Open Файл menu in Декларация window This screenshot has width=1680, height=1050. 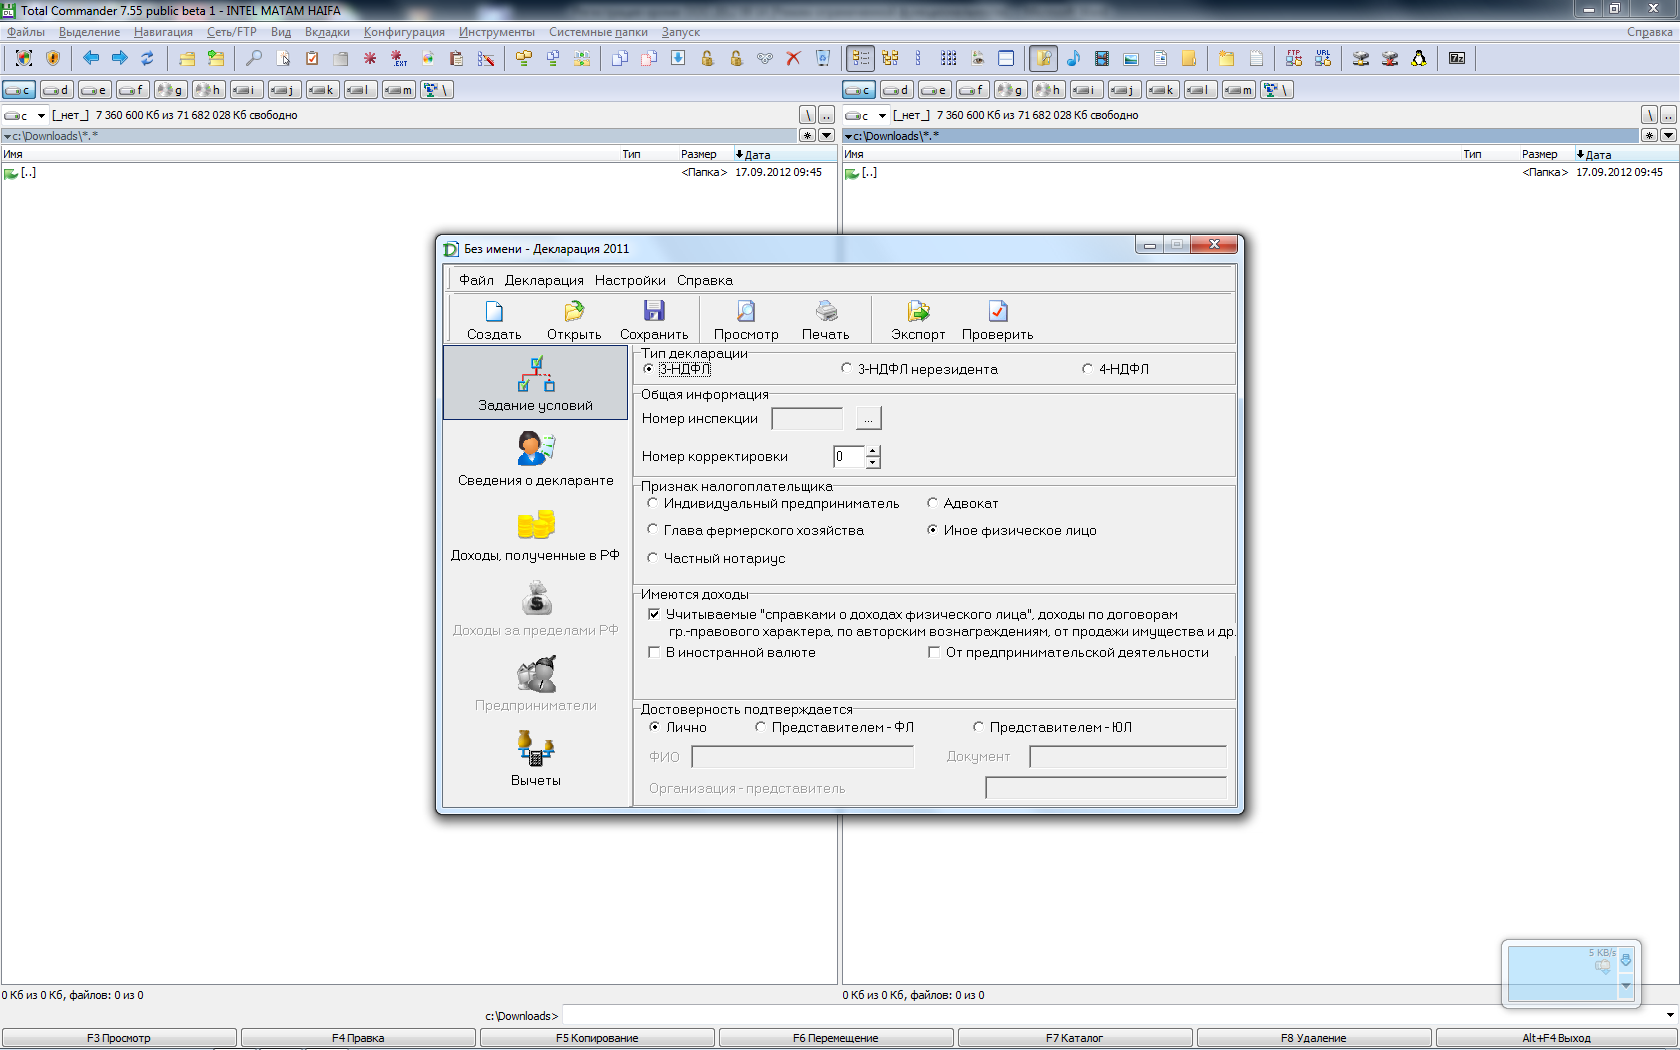click(x=476, y=280)
